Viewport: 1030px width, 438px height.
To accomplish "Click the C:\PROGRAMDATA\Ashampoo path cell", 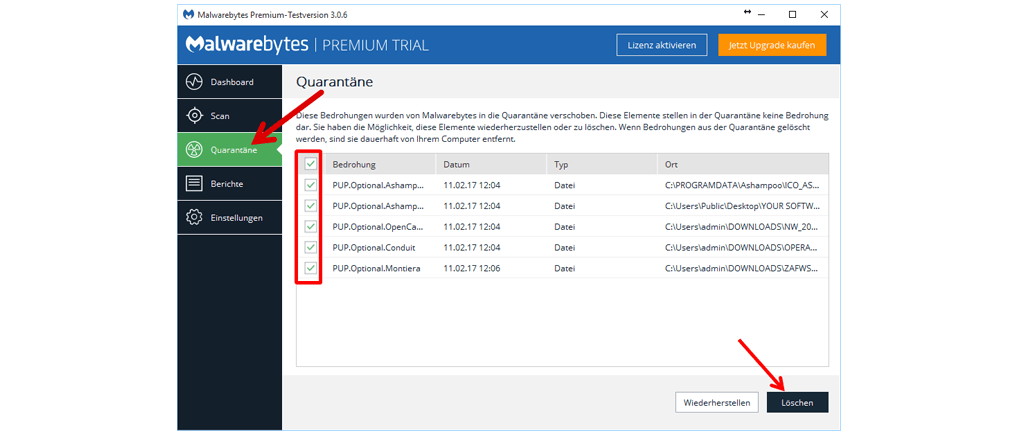I will point(742,185).
